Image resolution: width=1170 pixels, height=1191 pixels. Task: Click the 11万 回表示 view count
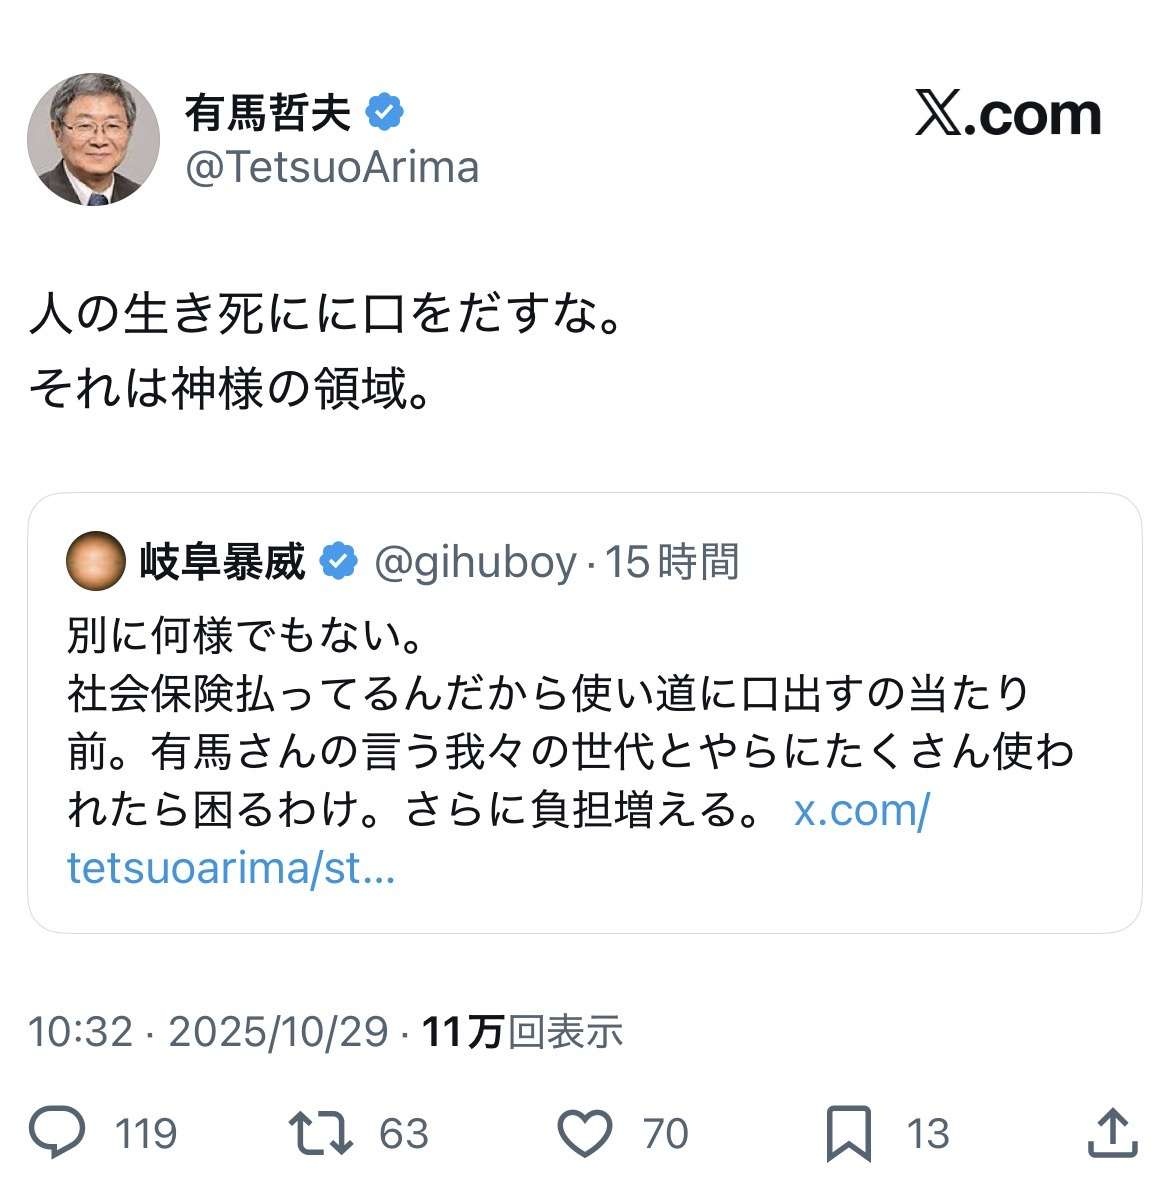[x=522, y=1031]
